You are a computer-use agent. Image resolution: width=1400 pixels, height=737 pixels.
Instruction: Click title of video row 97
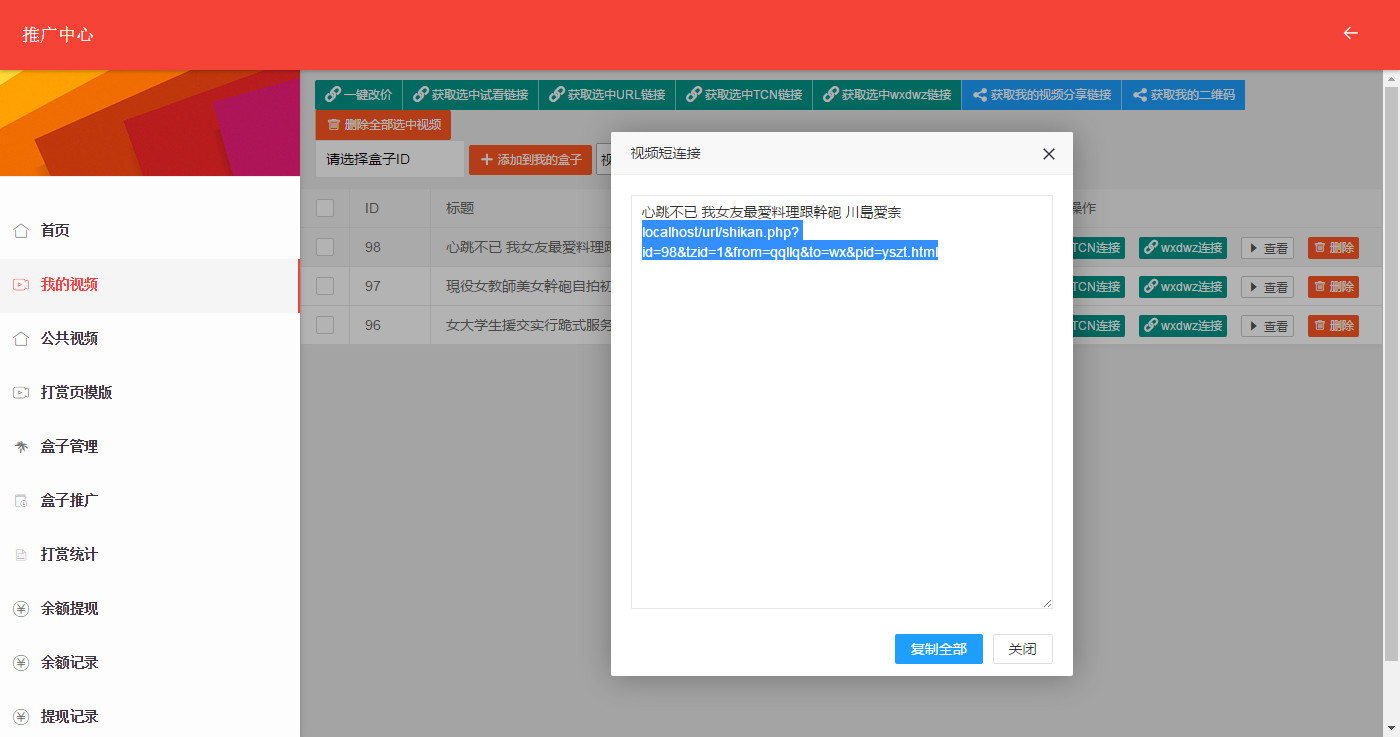529,287
